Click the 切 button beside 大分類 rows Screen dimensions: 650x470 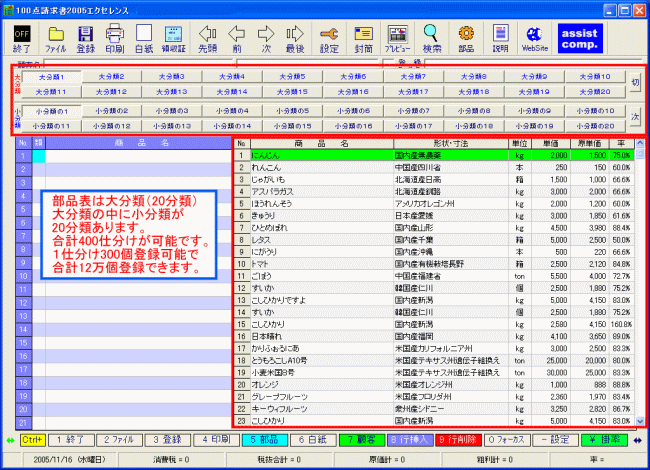coord(635,83)
